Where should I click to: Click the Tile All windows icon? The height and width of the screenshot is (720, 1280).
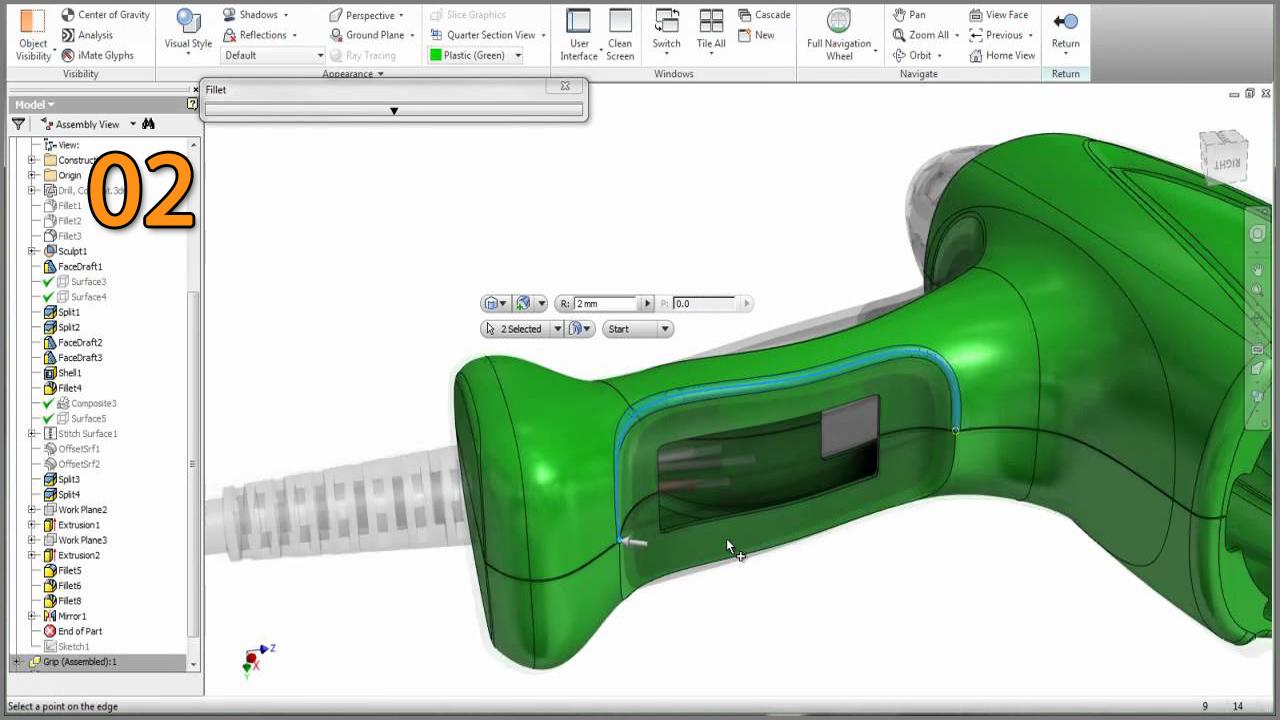click(x=711, y=31)
